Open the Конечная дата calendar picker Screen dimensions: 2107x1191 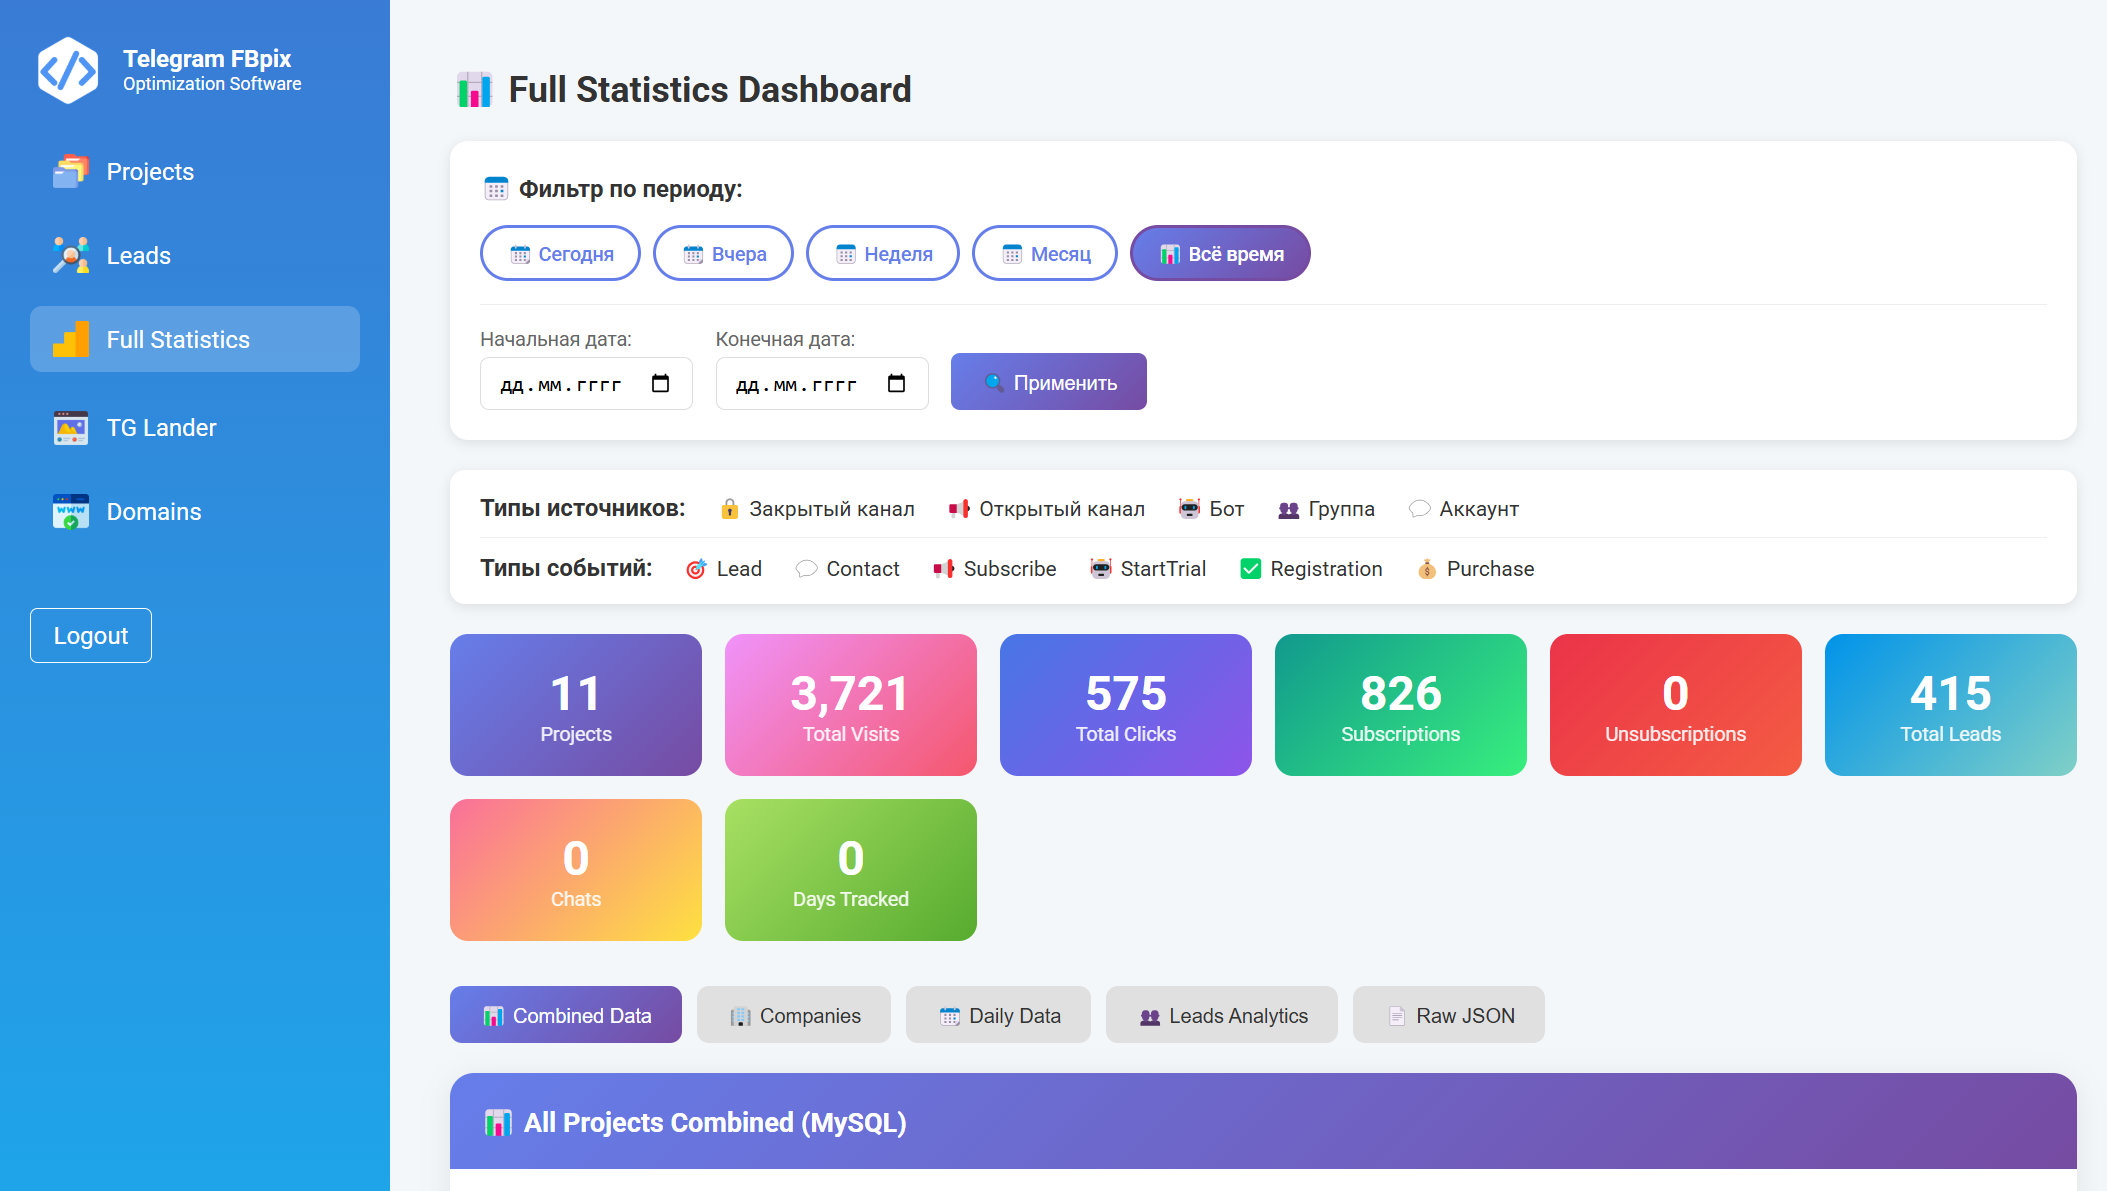[x=896, y=384]
